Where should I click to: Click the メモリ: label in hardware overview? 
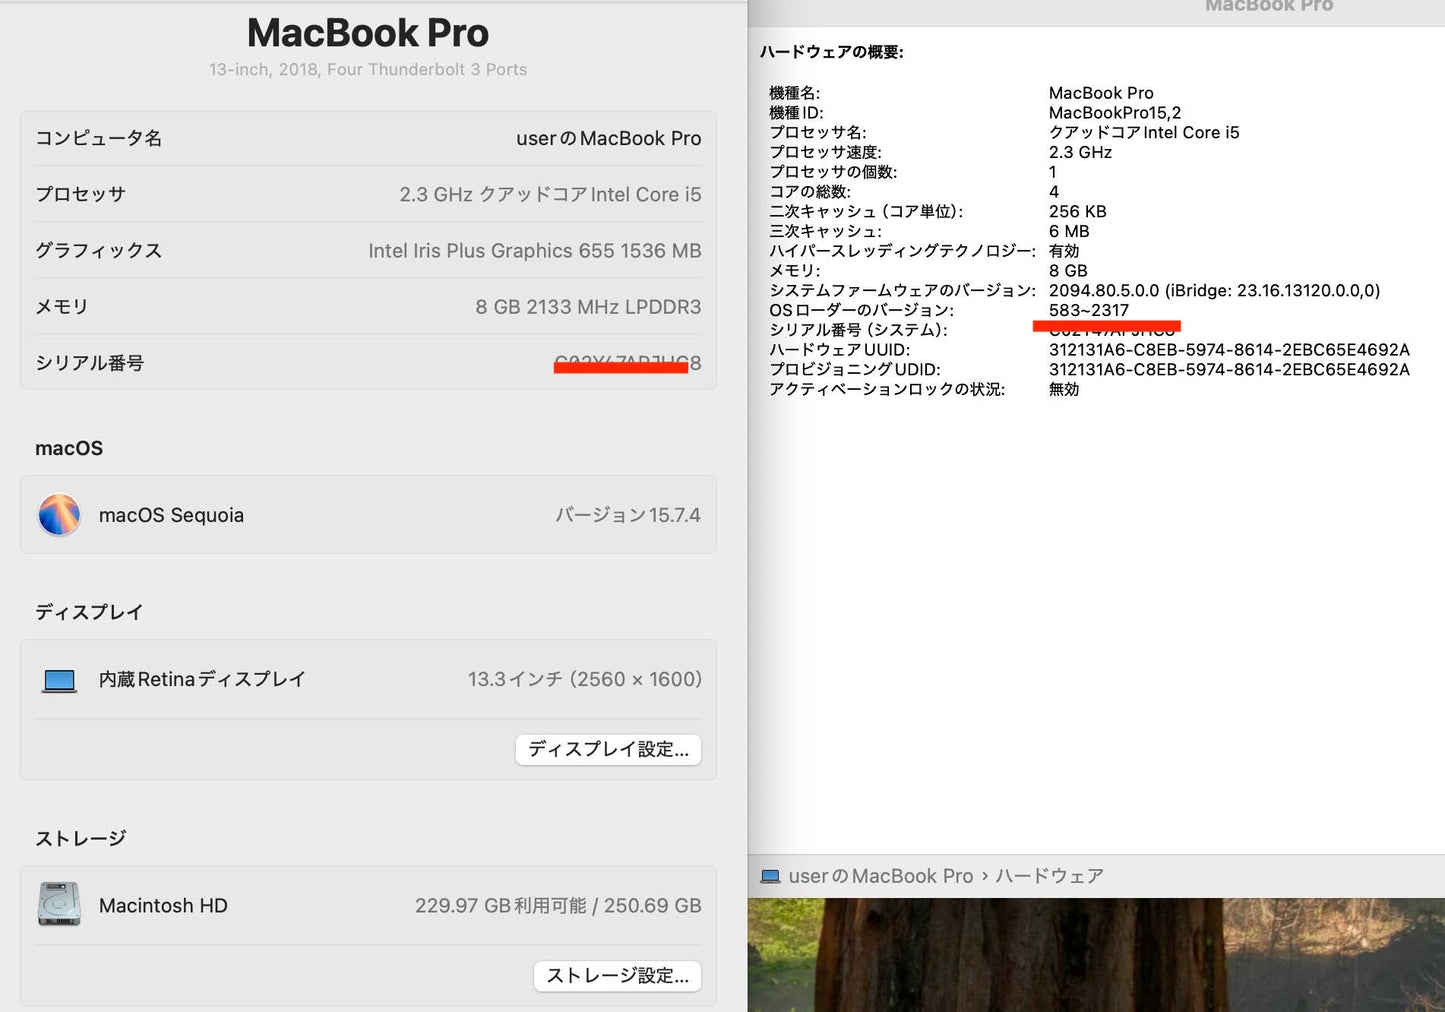pos(794,270)
